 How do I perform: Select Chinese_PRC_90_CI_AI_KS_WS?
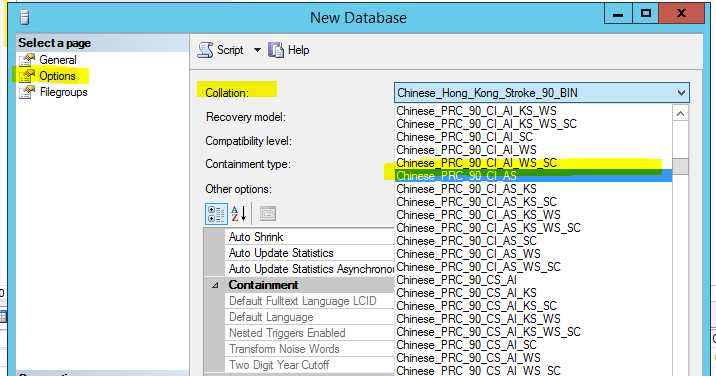pyautogui.click(x=533, y=111)
